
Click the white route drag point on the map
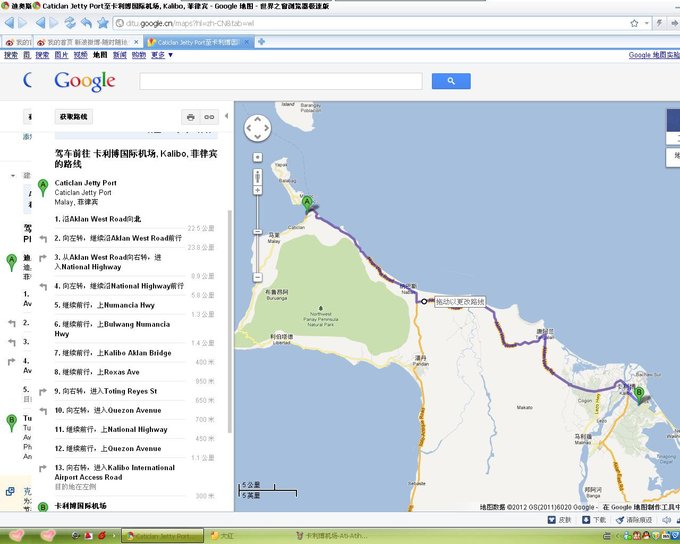(424, 301)
